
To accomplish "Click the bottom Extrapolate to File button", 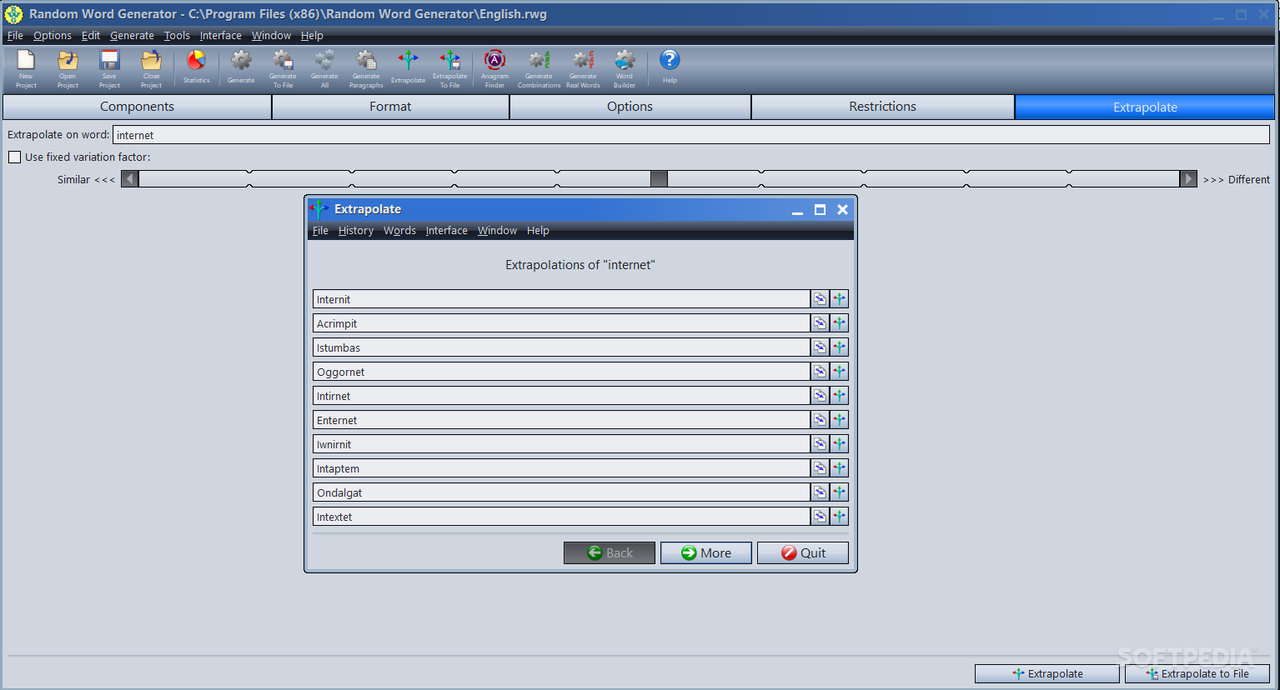I will [x=1197, y=674].
